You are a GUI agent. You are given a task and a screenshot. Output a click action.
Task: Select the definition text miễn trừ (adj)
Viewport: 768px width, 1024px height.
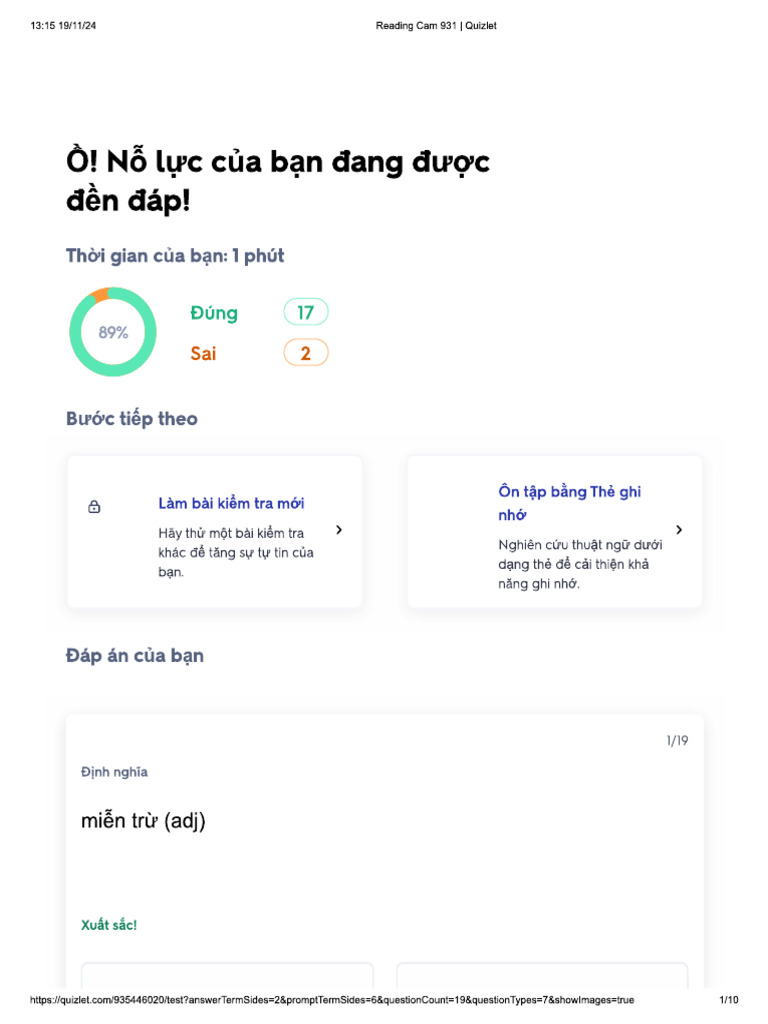143,821
